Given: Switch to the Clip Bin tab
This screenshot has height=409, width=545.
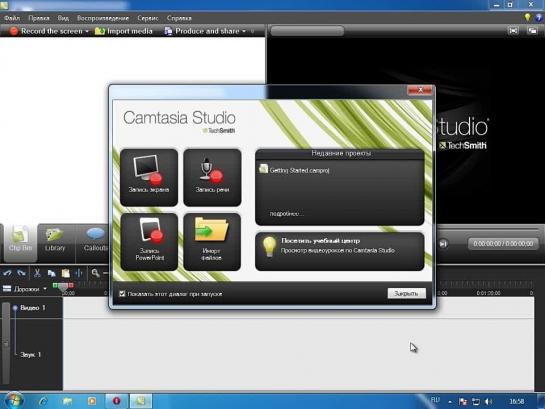Looking at the screenshot, I should 20,242.
